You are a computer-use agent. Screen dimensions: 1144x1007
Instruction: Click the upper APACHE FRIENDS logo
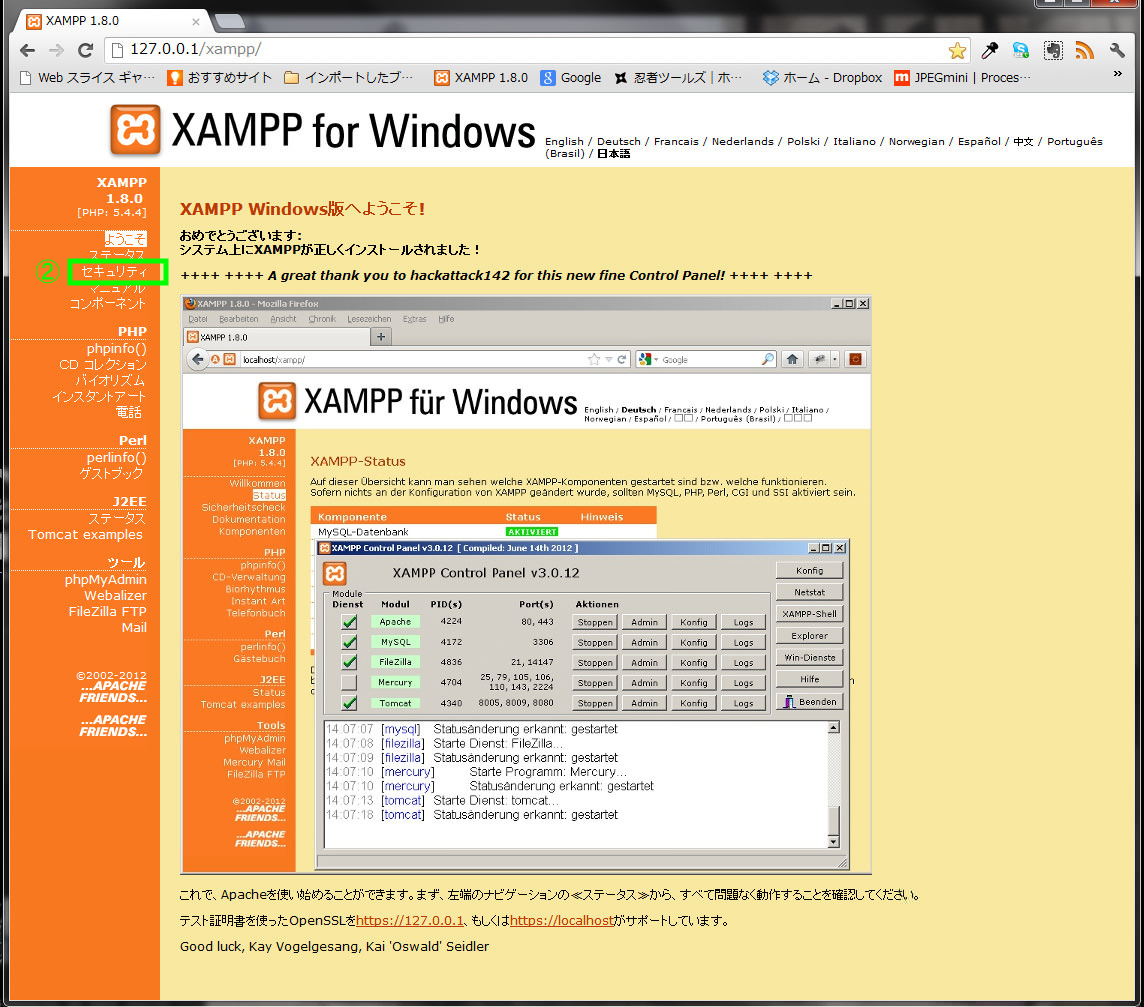[x=113, y=692]
